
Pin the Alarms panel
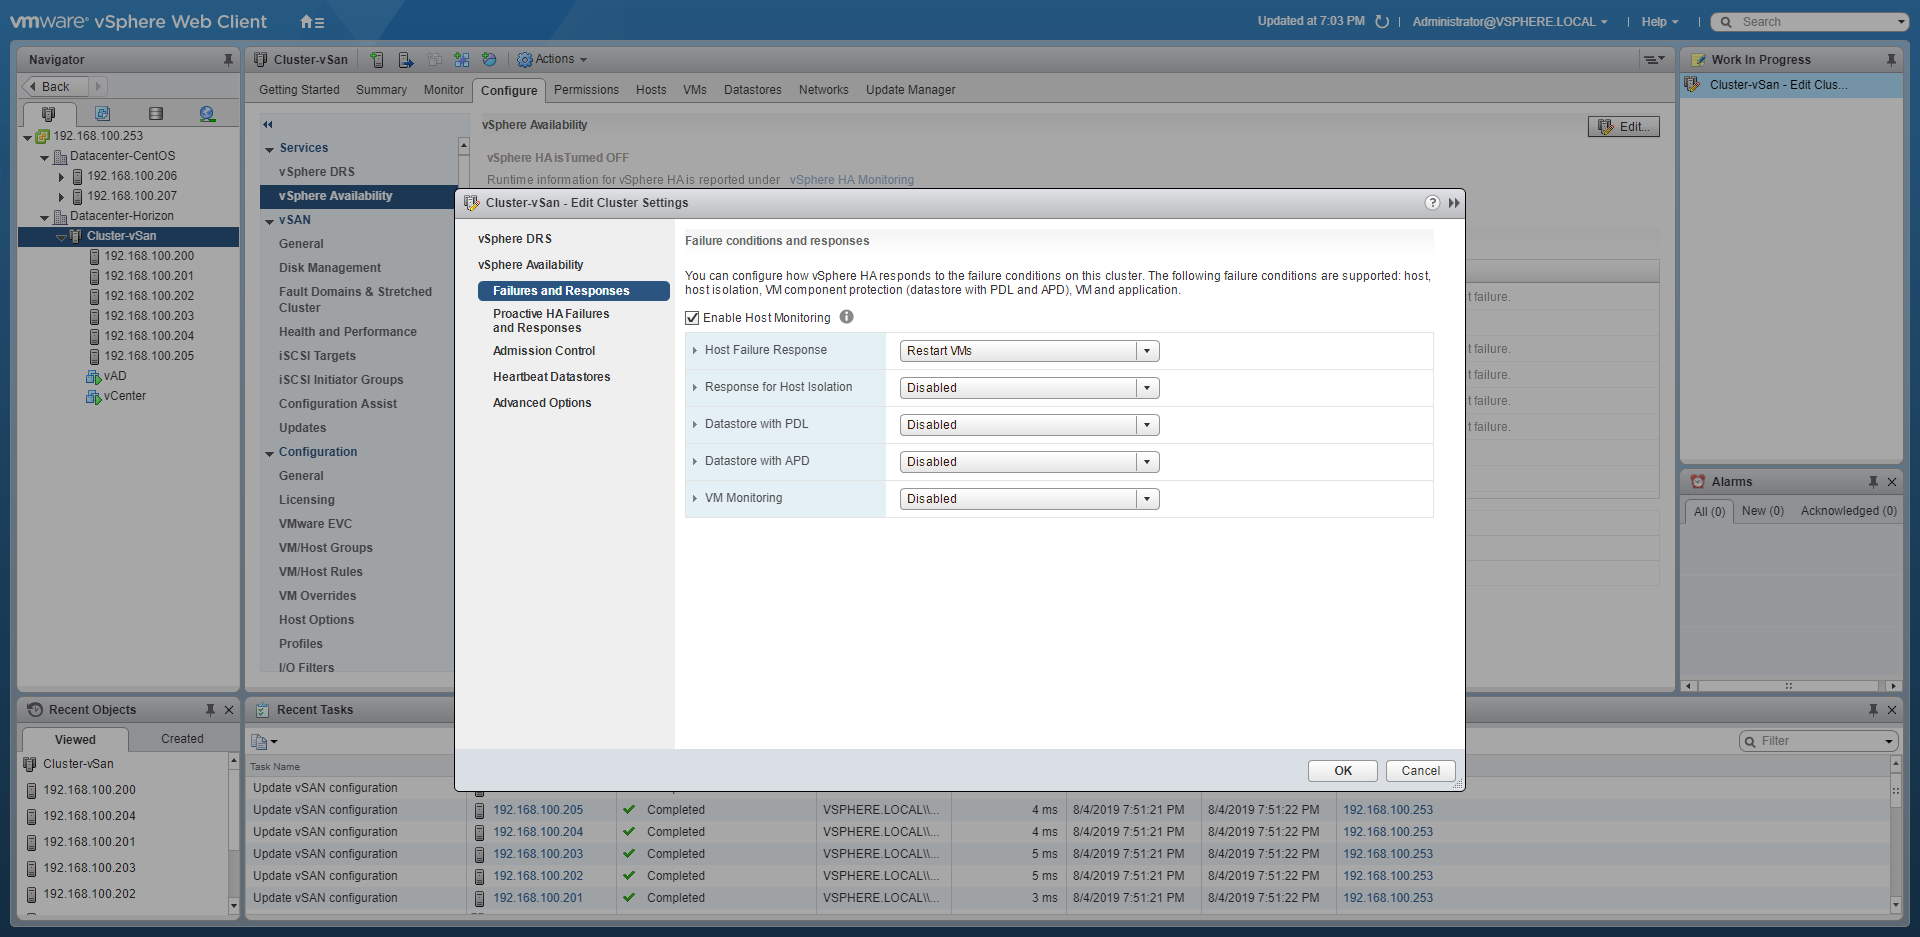coord(1873,482)
